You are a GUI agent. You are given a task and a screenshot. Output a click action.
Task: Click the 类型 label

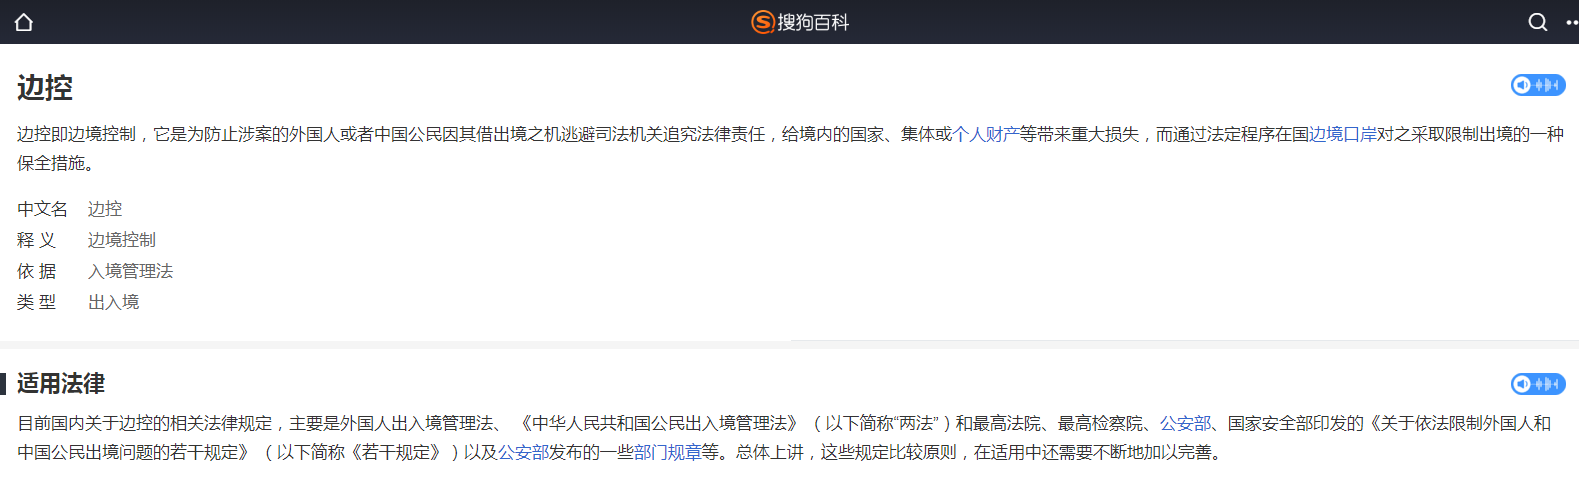(37, 302)
